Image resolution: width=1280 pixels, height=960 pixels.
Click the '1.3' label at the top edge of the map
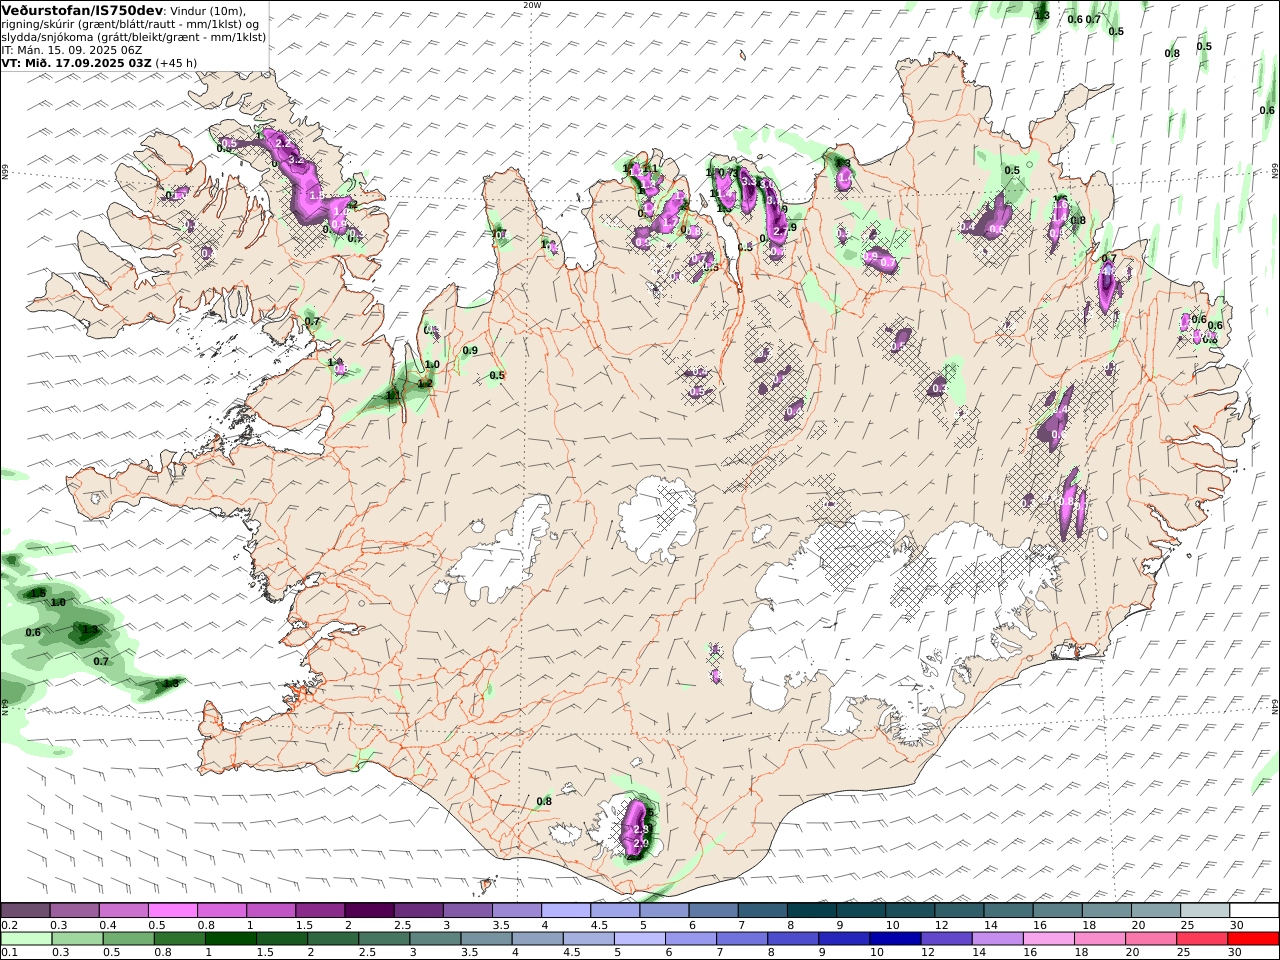[x=1042, y=15]
